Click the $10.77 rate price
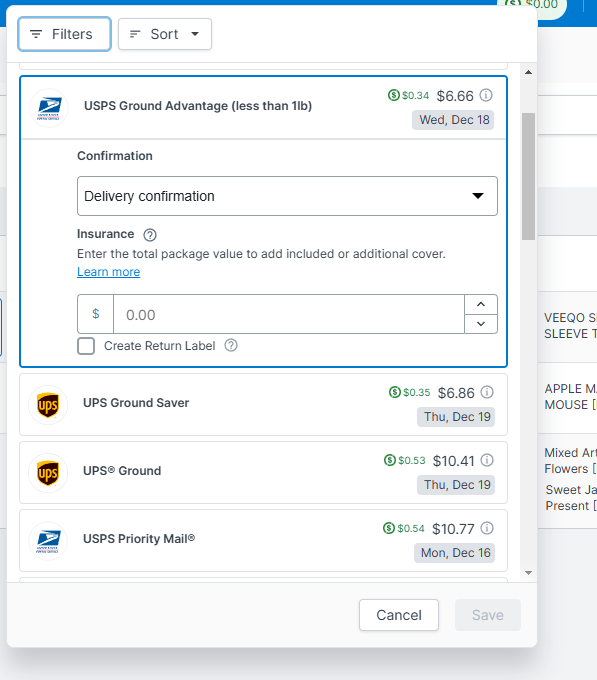Screen dimensions: 597x680 (x=453, y=529)
